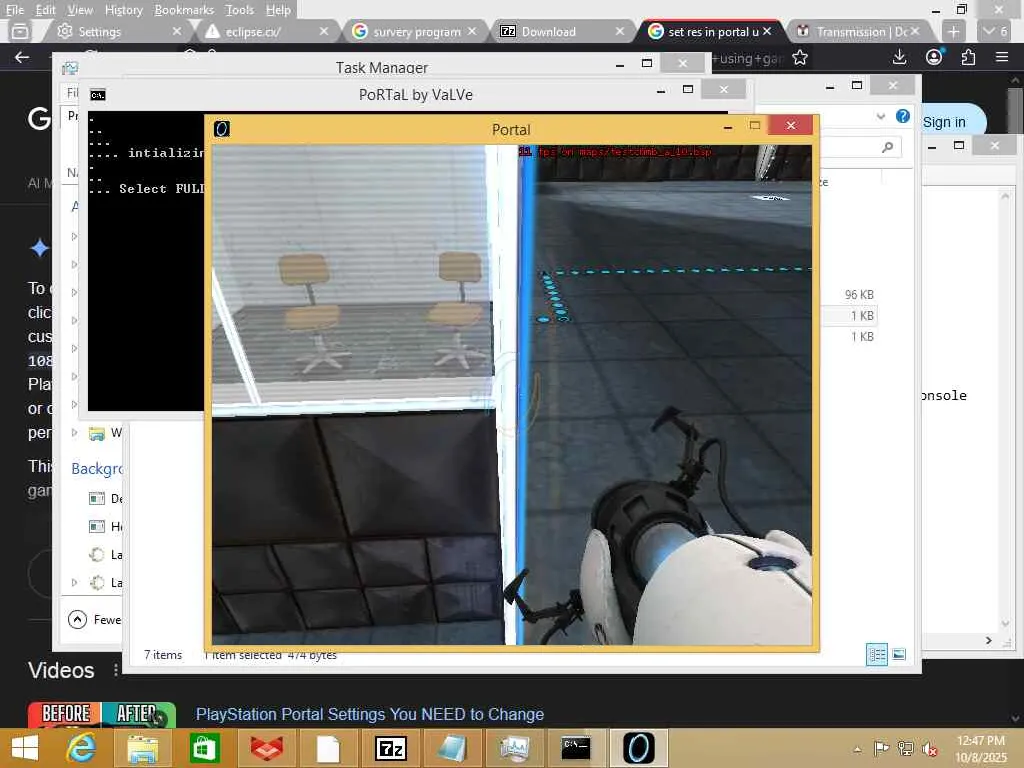The image size is (1024, 768).
Task: Open Help in the File Explorer window
Action: pyautogui.click(x=903, y=116)
